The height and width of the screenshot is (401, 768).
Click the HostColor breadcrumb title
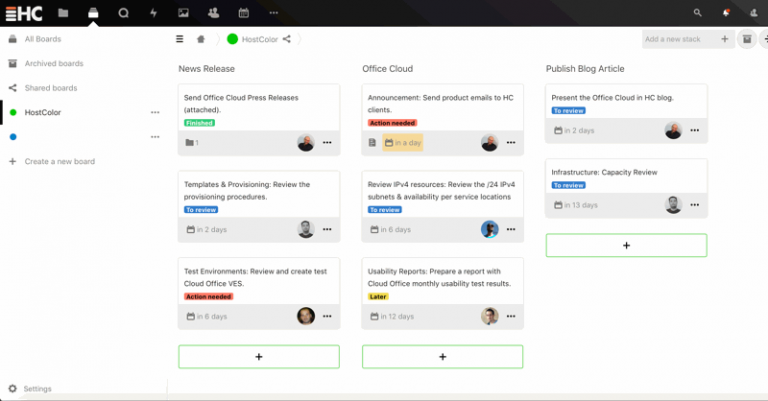point(260,39)
